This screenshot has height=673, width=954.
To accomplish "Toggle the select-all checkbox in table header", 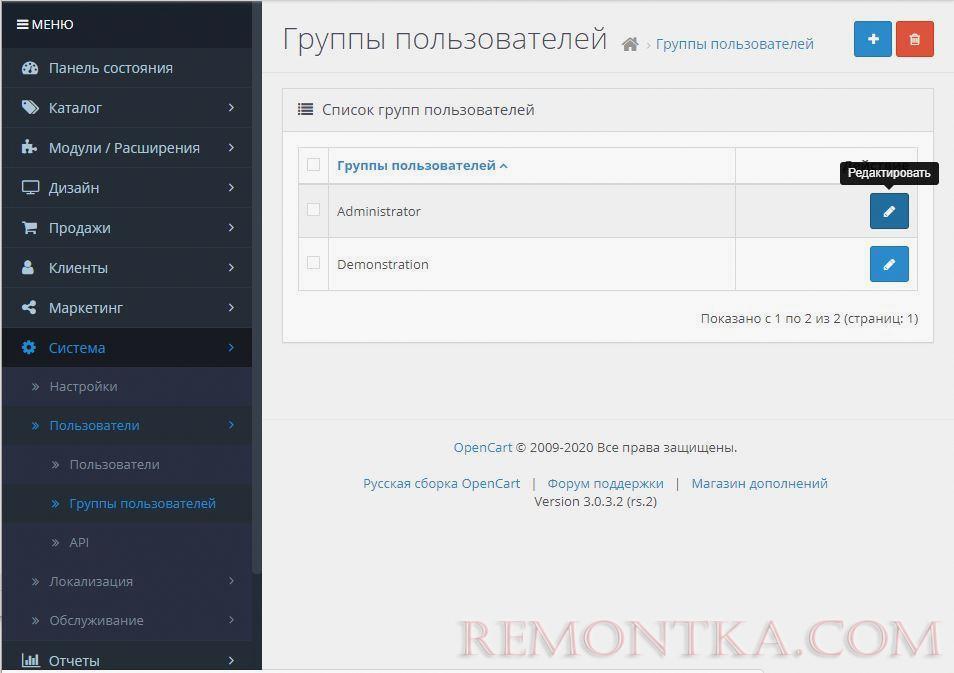I will click(313, 164).
